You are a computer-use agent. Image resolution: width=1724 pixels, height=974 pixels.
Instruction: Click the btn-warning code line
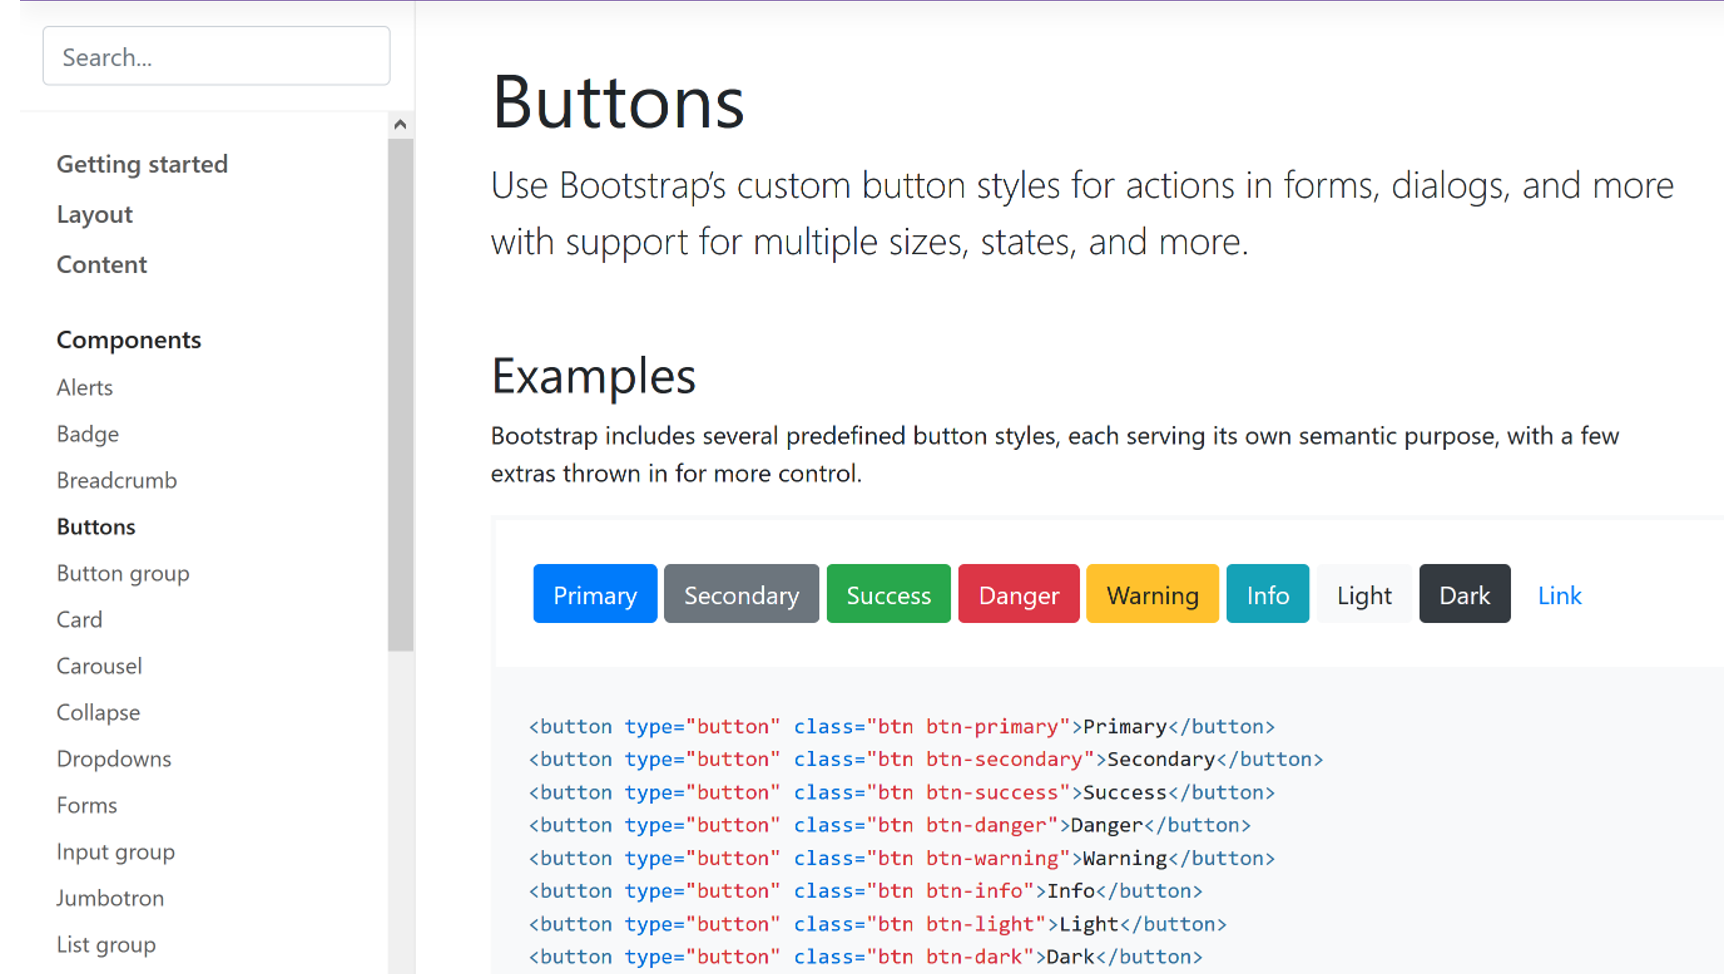902,859
